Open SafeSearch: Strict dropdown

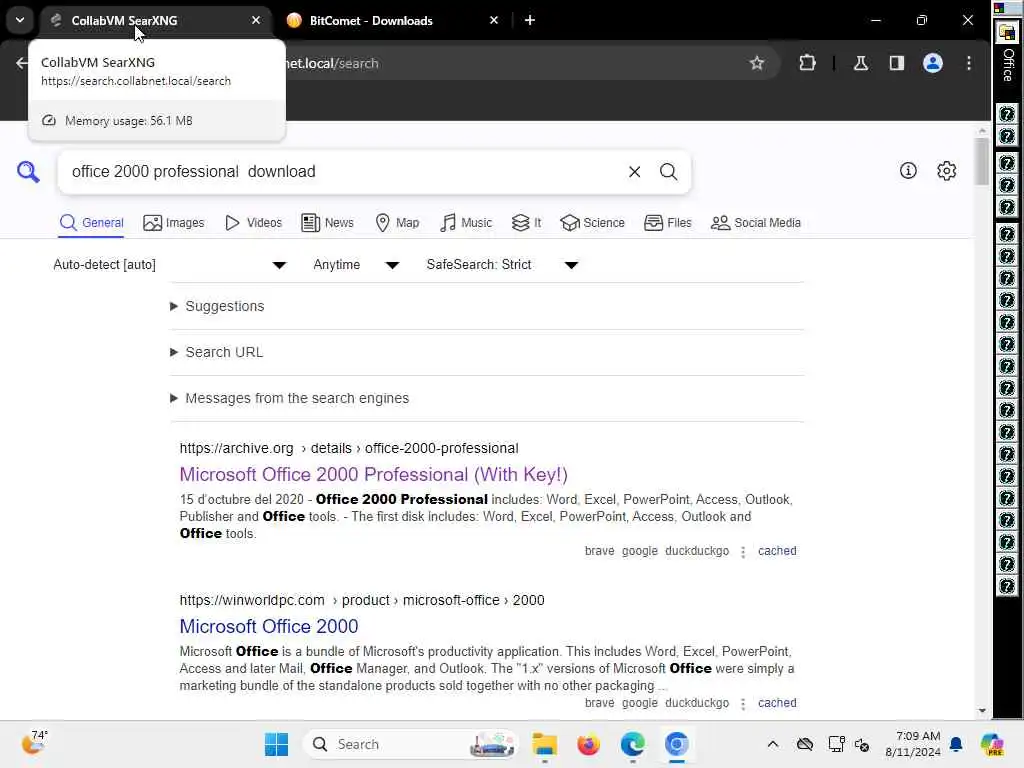pyautogui.click(x=502, y=264)
